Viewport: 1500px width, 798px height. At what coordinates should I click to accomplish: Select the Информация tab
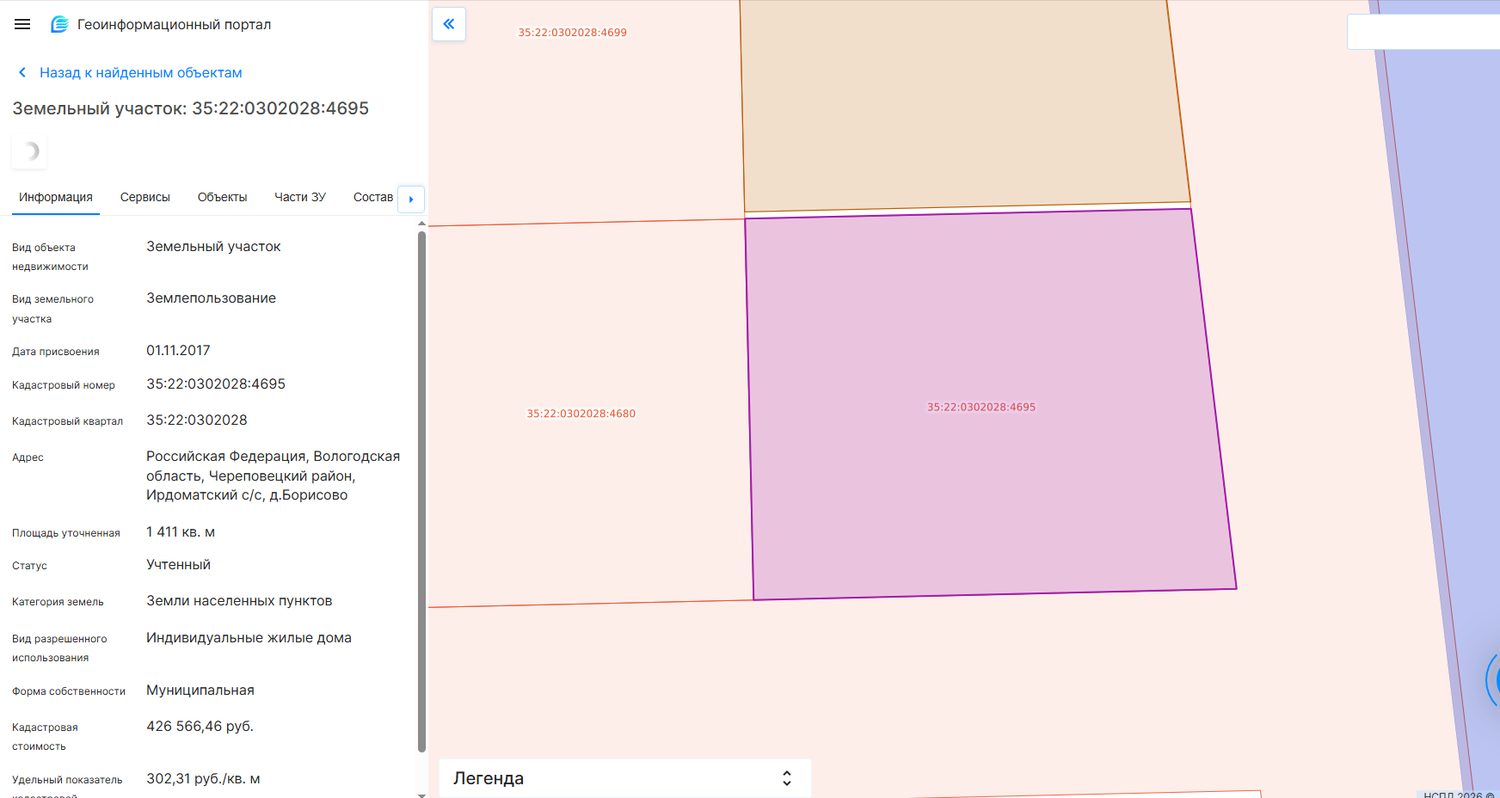(56, 197)
